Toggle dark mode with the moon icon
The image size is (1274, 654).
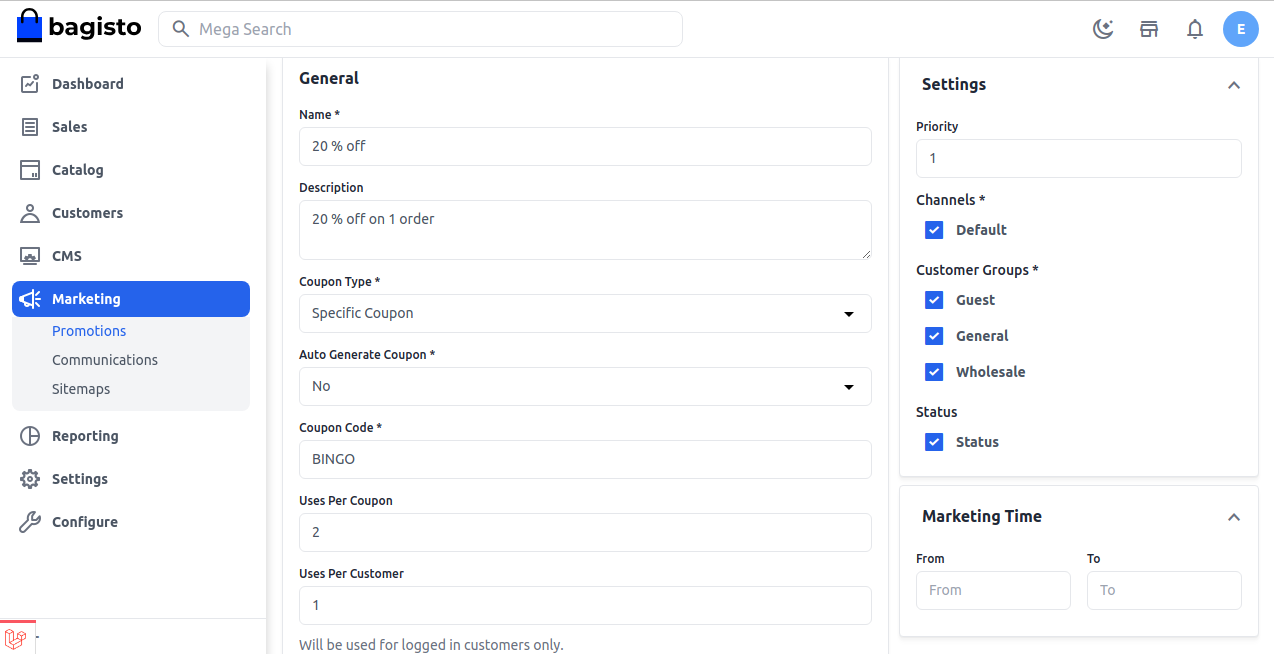point(1103,29)
